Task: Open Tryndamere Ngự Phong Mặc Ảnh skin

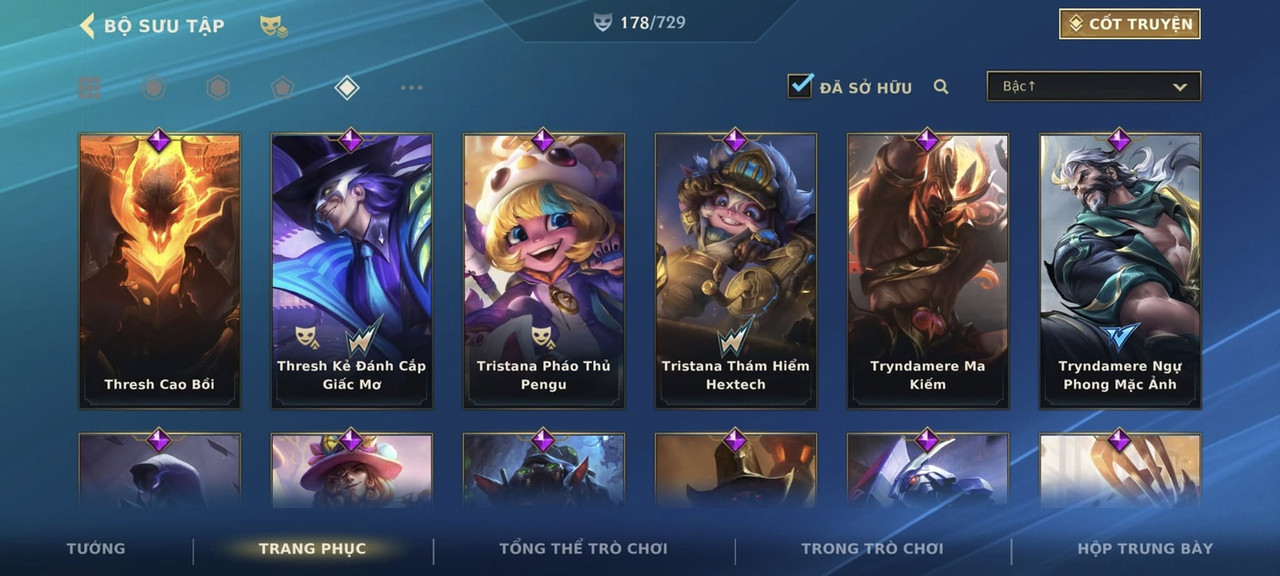Action: tap(1120, 271)
